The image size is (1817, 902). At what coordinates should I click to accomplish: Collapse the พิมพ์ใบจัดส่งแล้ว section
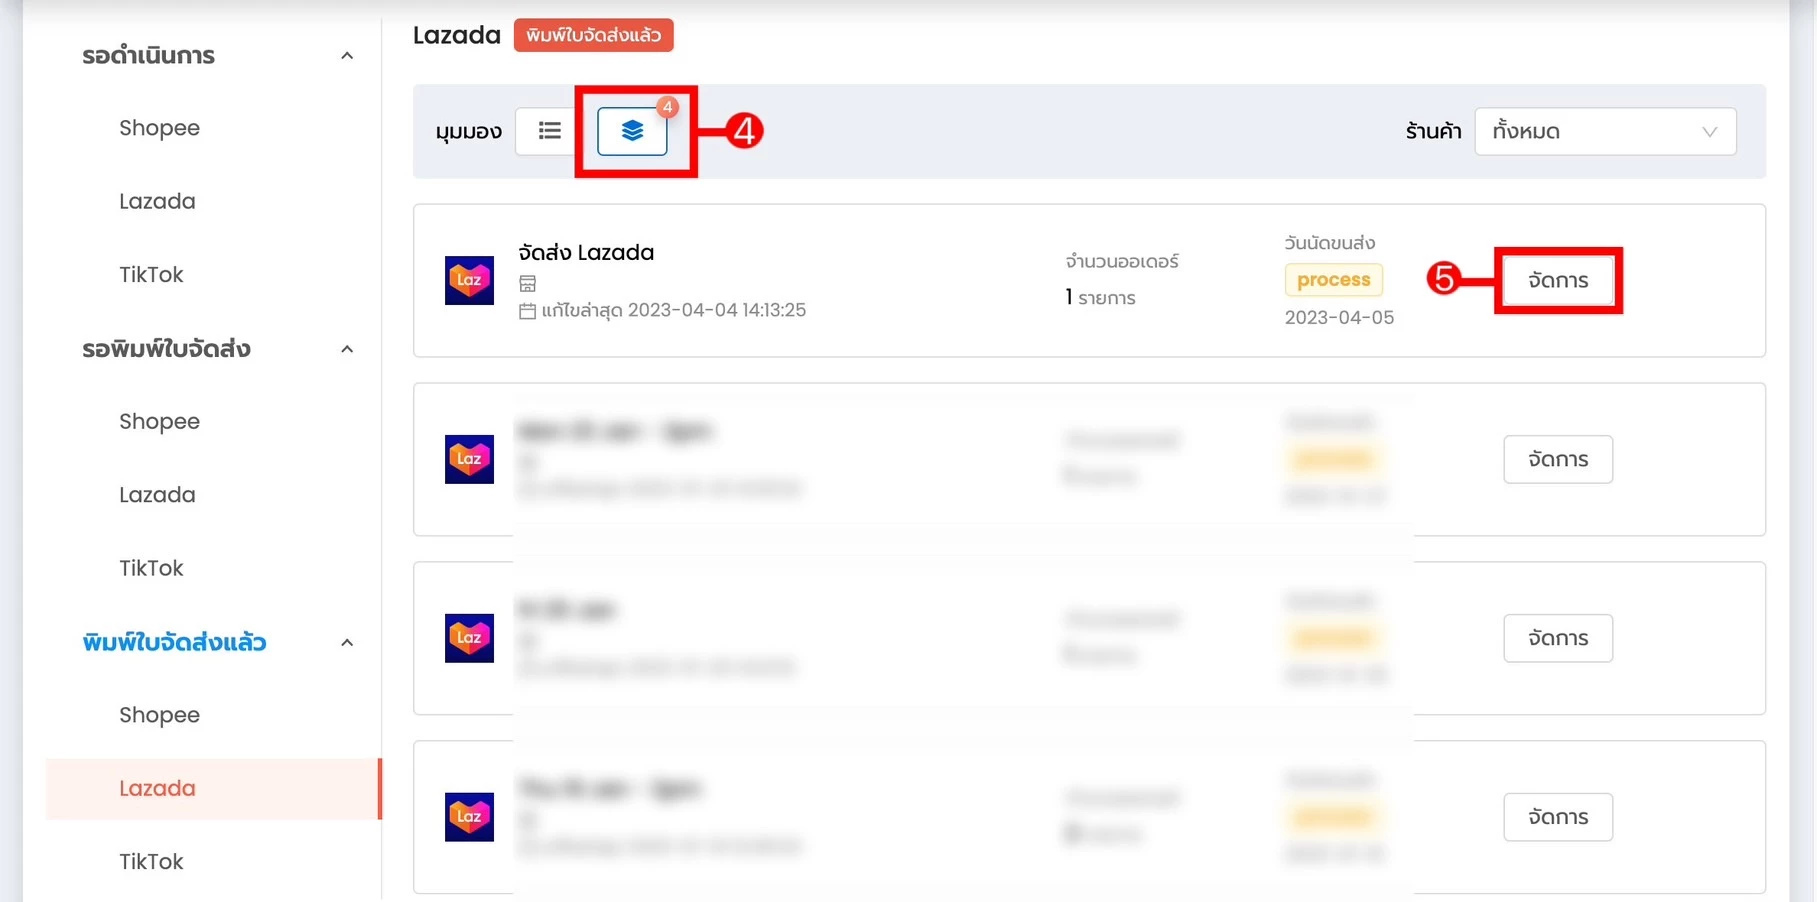click(x=347, y=643)
